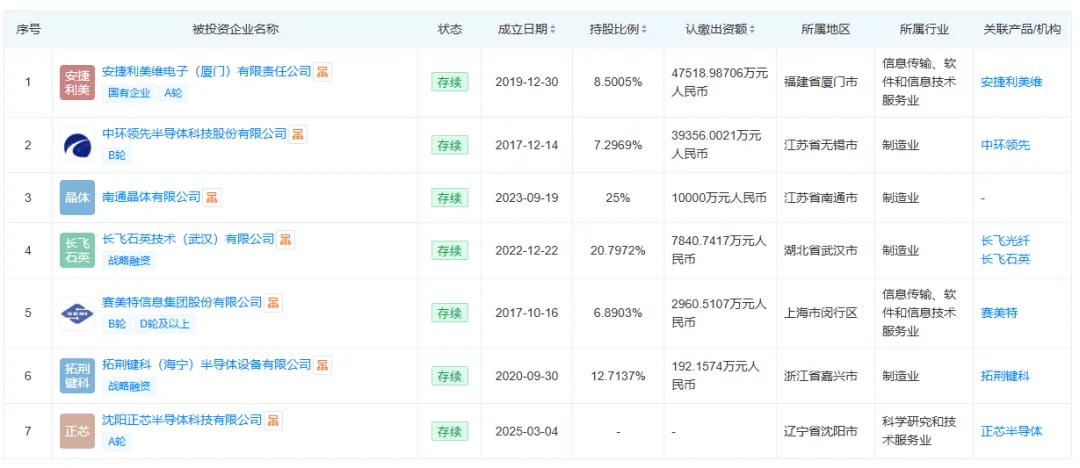Select the date 2025-03-04

(527, 431)
